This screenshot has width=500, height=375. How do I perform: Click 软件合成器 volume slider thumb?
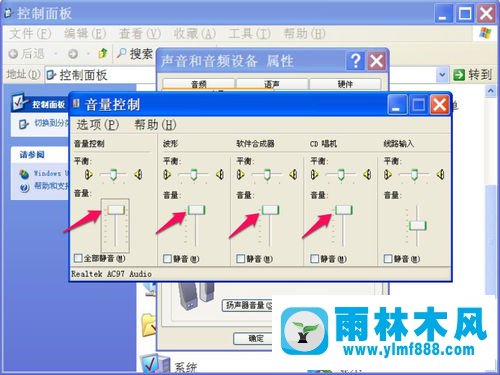(270, 210)
